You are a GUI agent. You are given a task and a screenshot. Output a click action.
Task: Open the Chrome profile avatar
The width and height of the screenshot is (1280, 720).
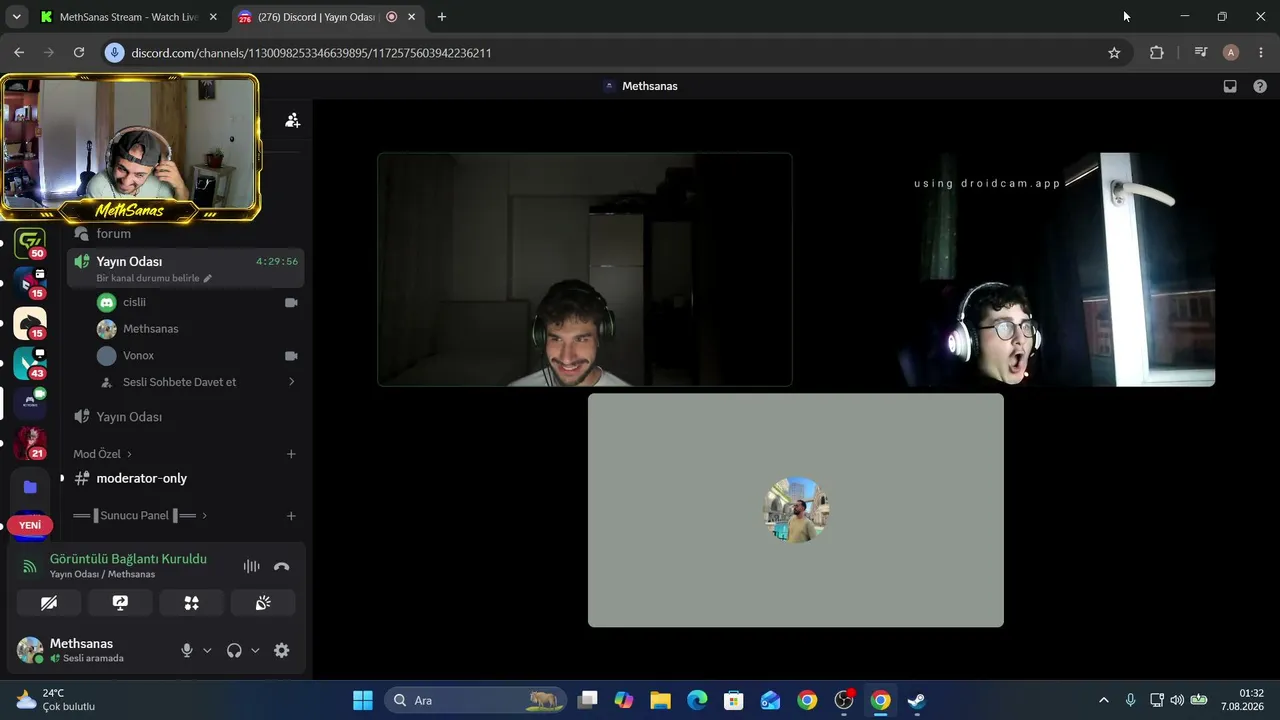[x=1231, y=53]
